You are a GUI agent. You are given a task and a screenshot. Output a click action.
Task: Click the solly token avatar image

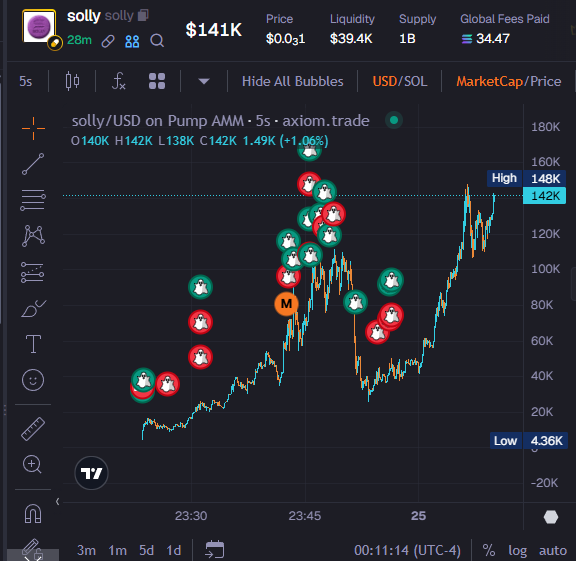pyautogui.click(x=39, y=26)
